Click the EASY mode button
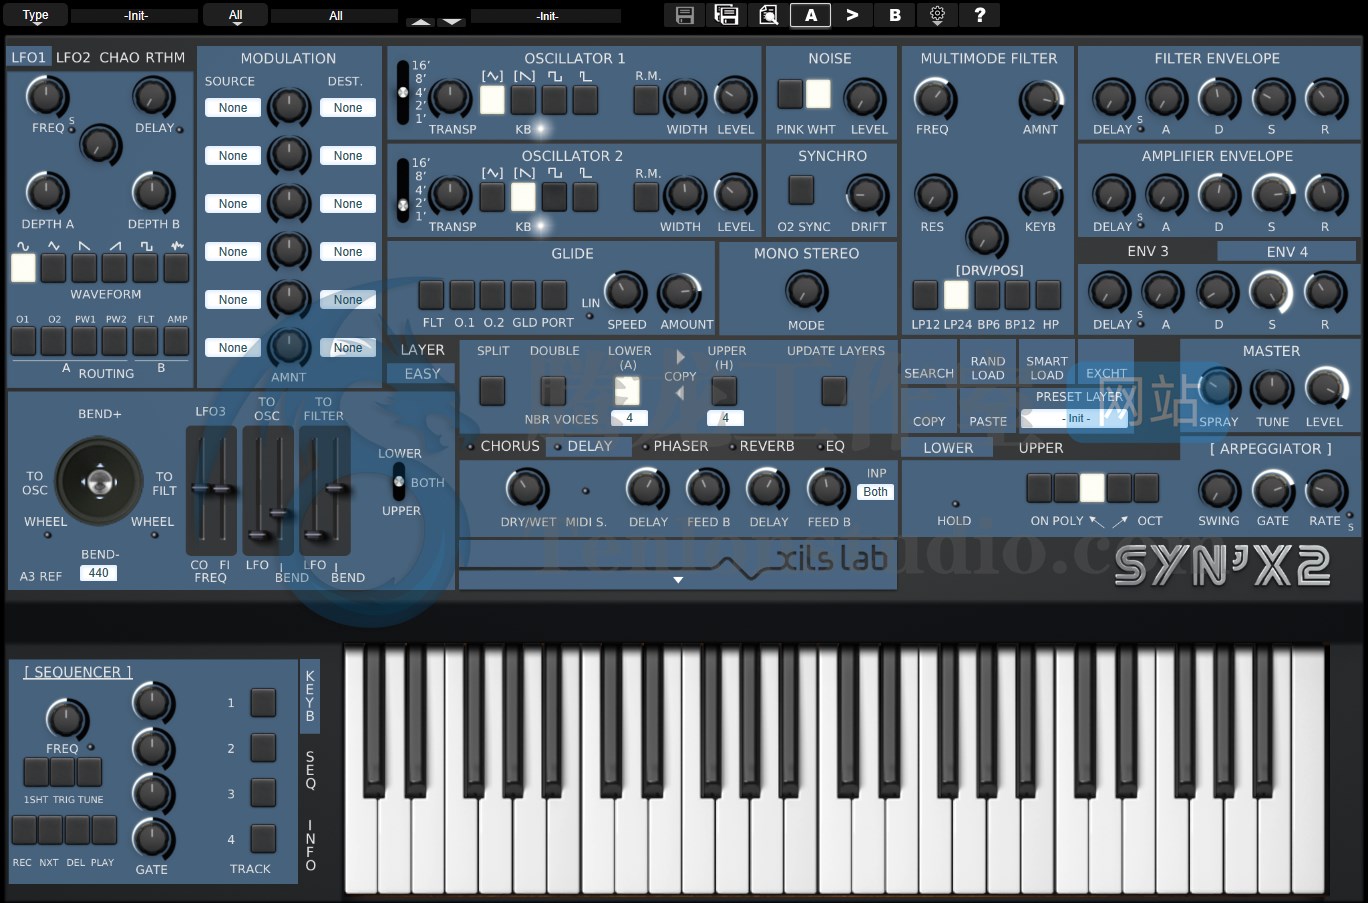The height and width of the screenshot is (903, 1368). click(422, 373)
